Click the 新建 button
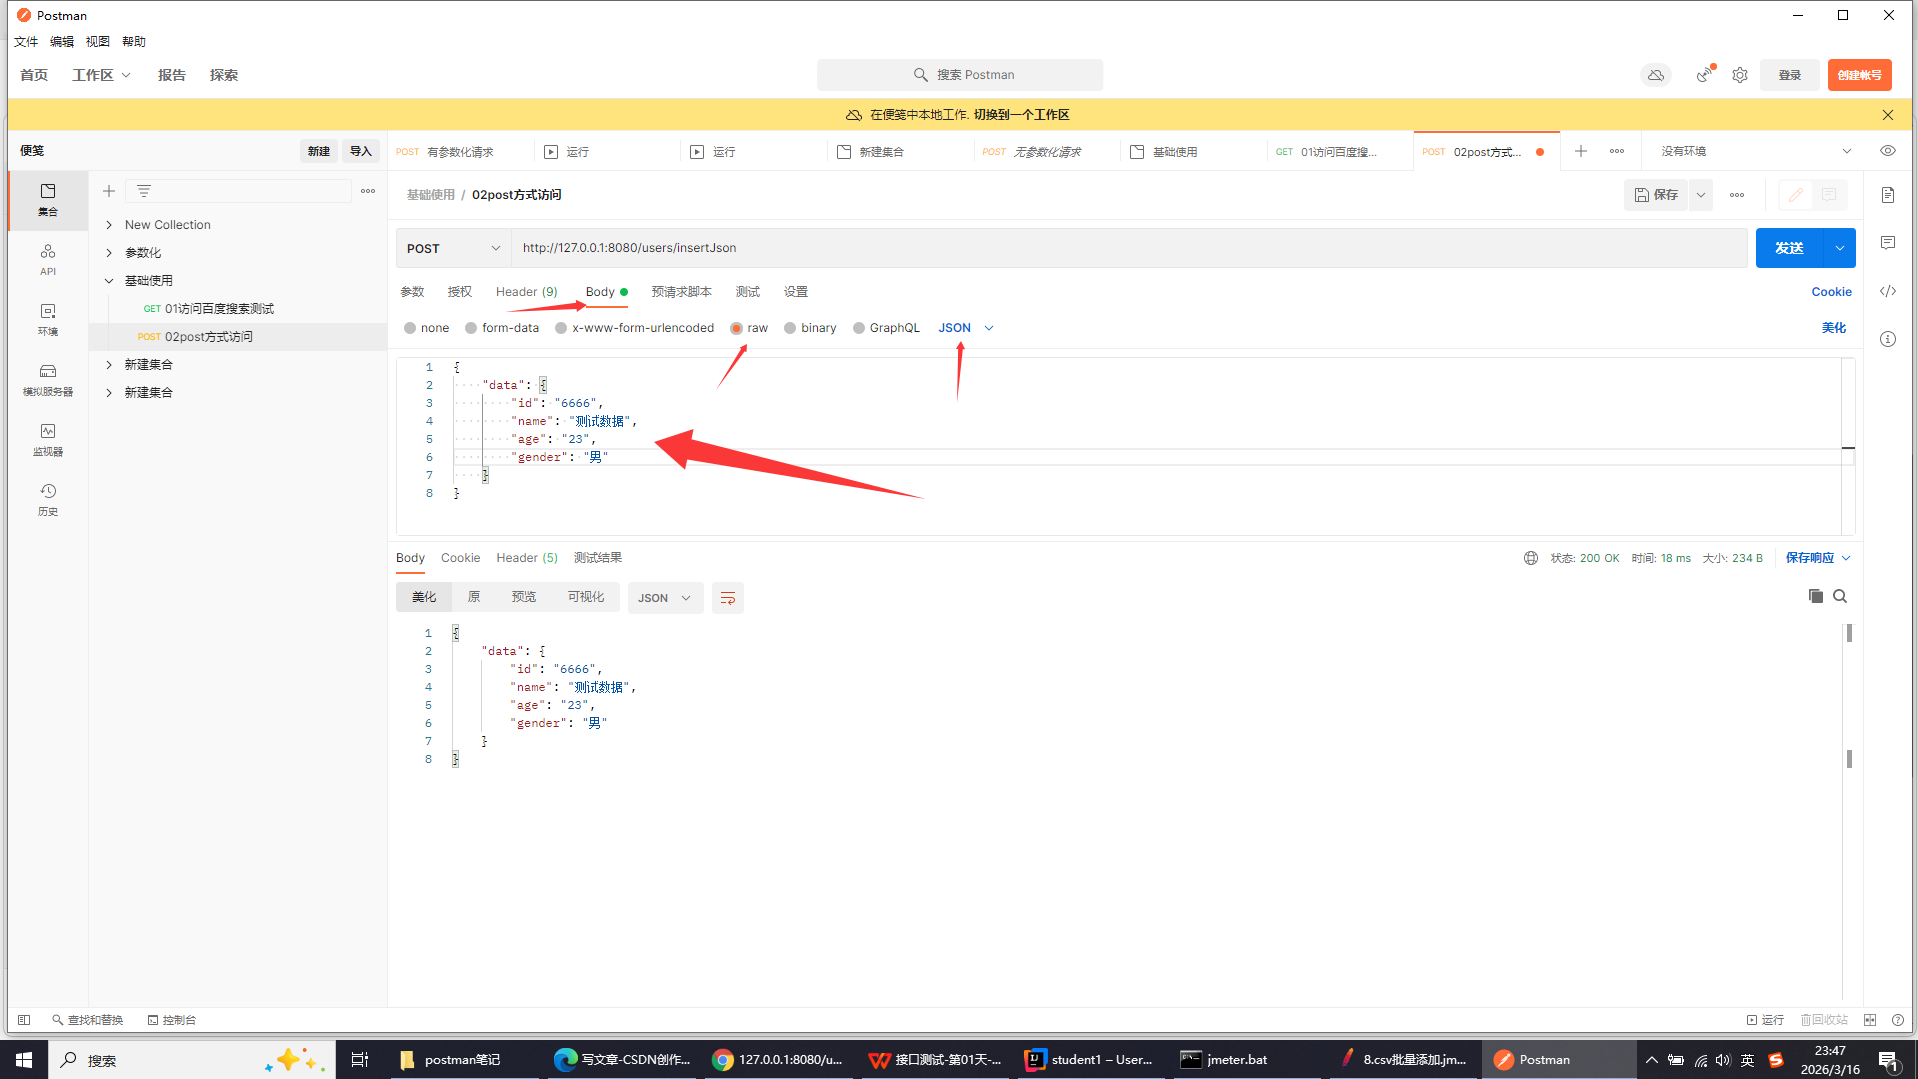 click(x=319, y=151)
